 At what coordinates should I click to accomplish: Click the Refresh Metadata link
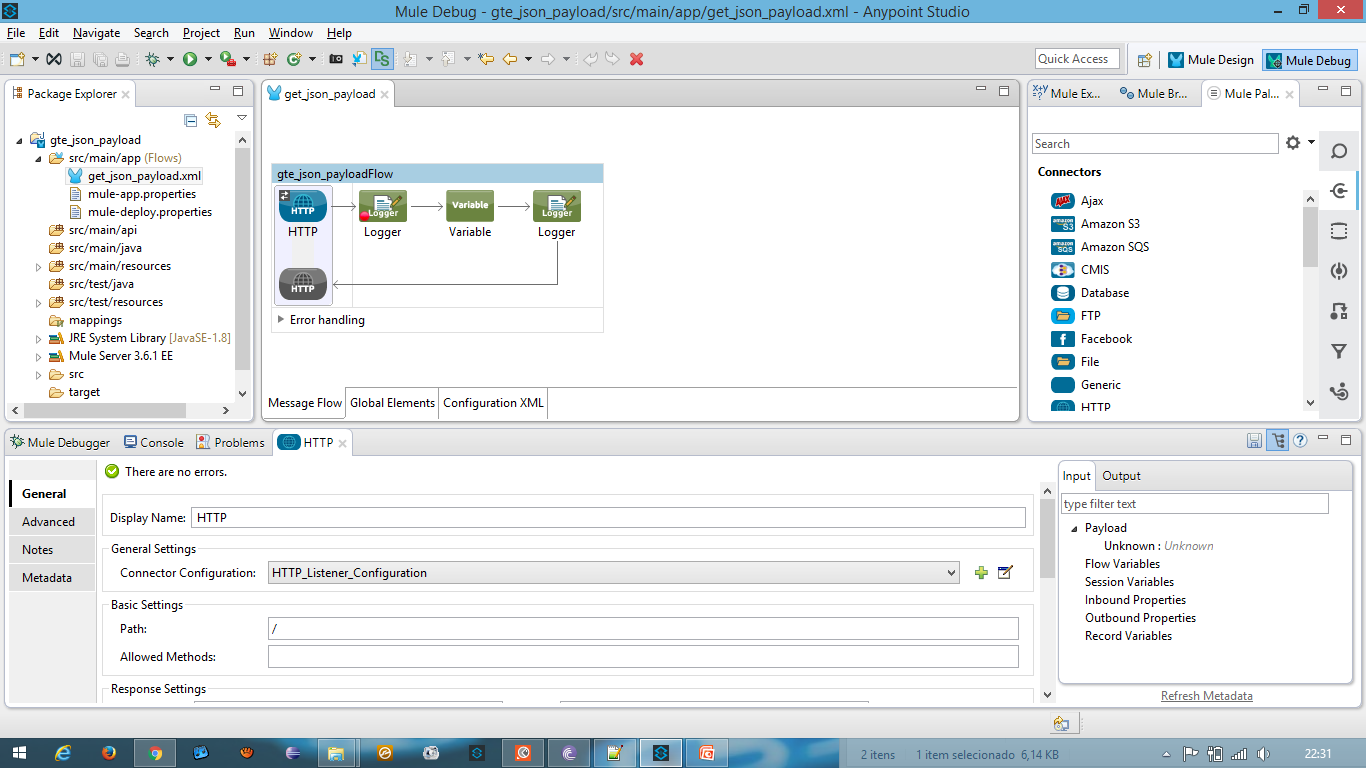(x=1206, y=695)
